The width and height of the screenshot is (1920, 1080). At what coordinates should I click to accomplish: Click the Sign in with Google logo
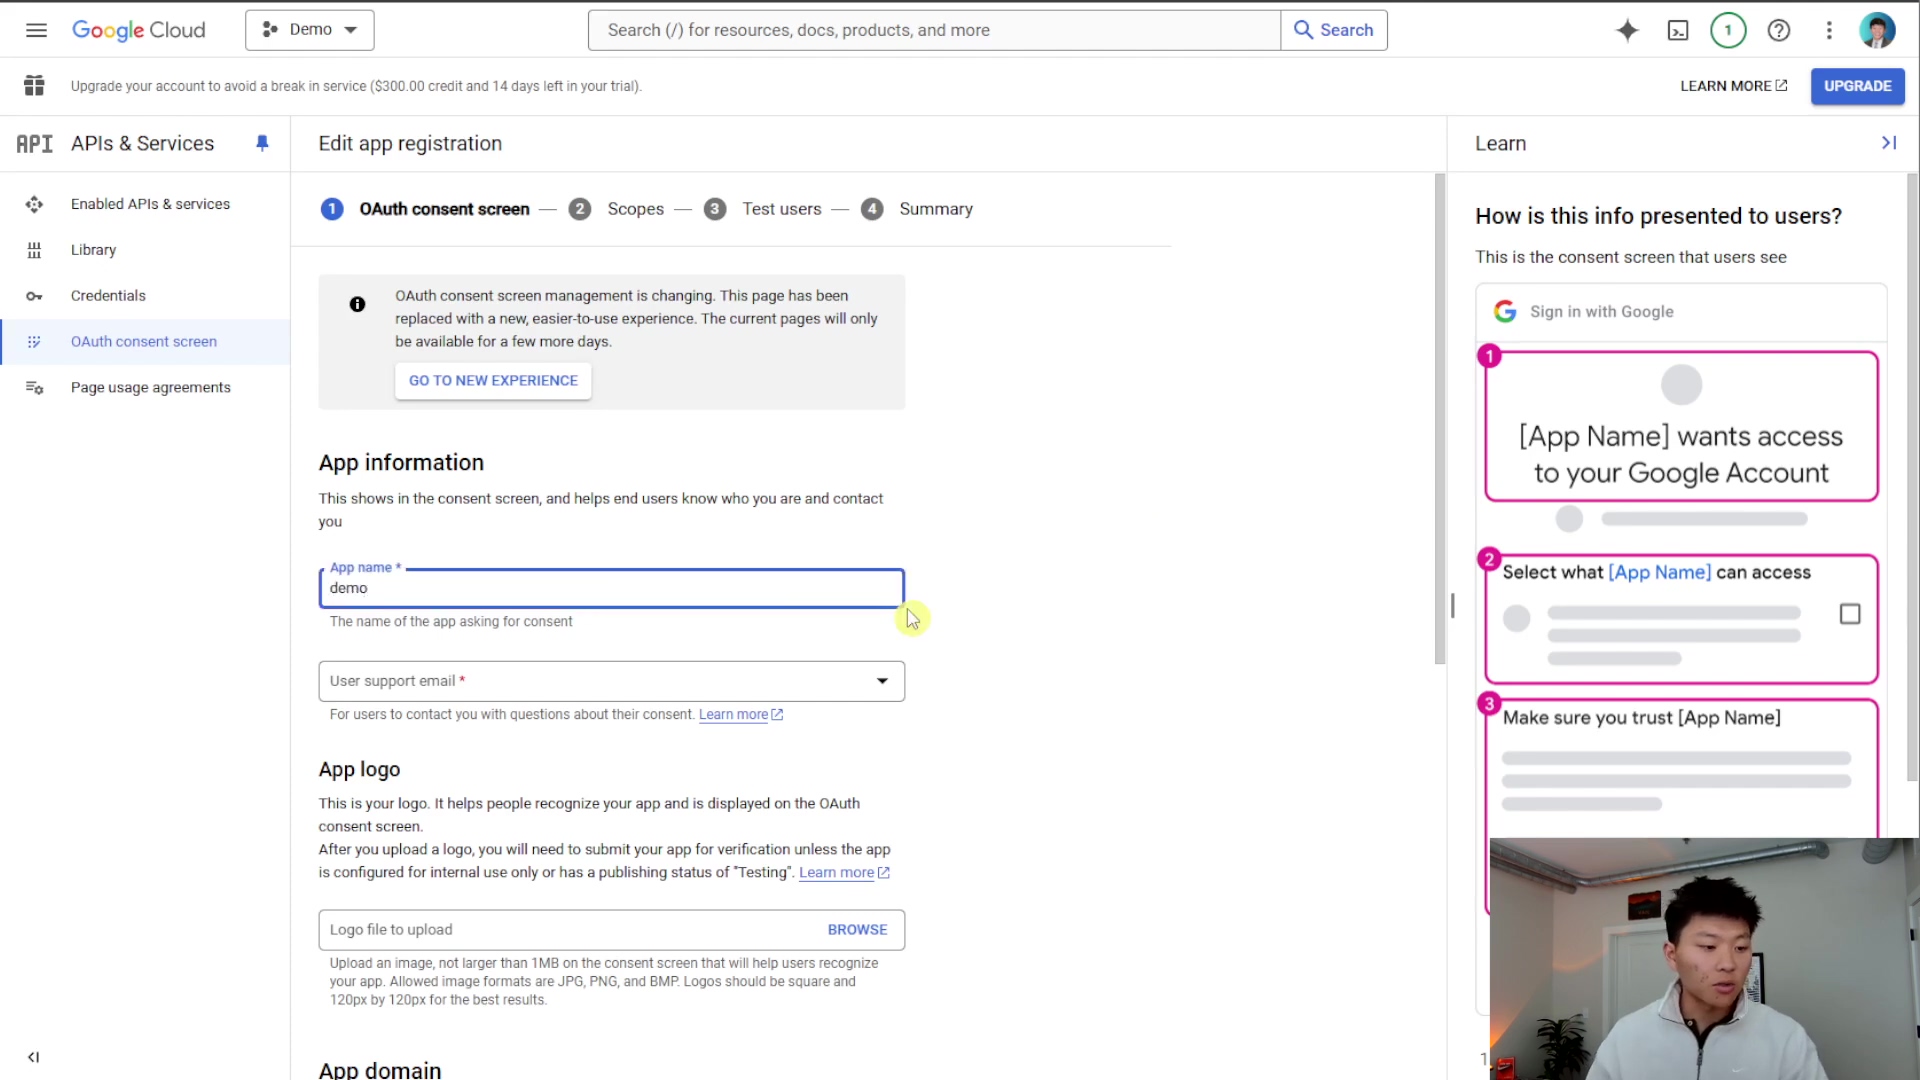[x=1505, y=312]
